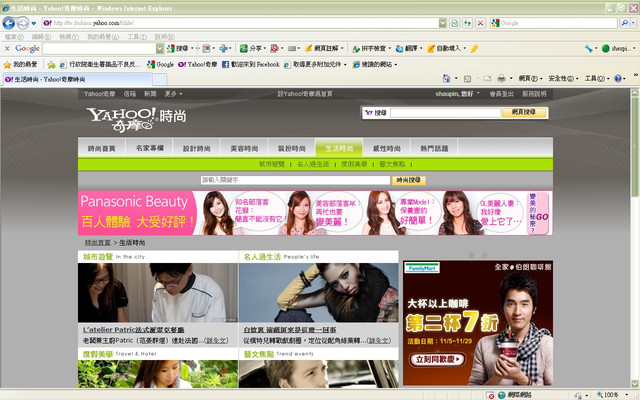Open the Google shortcut on favorites bar
The width and height of the screenshot is (640, 400).
click(160, 64)
